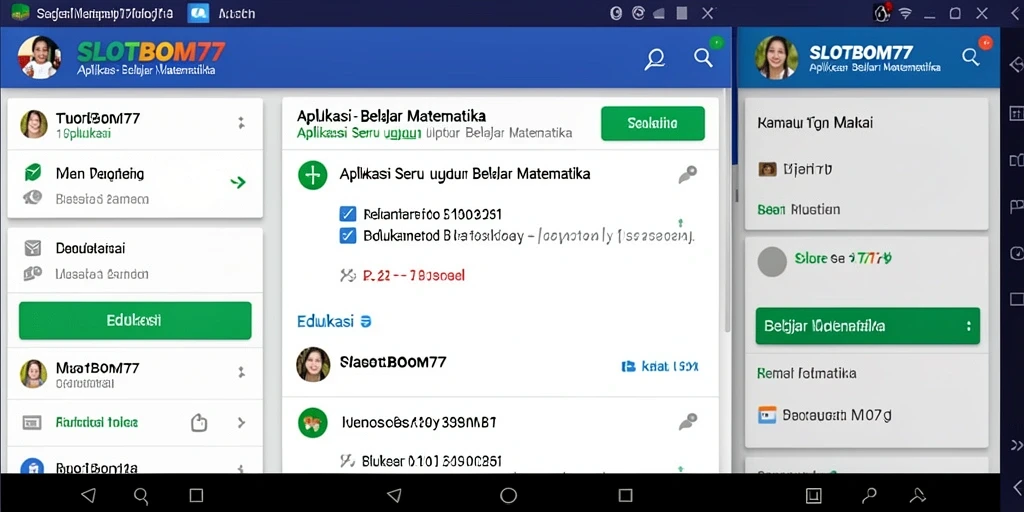Open options dots on TuorlBOM77 row
The height and width of the screenshot is (512, 1024).
(241, 122)
